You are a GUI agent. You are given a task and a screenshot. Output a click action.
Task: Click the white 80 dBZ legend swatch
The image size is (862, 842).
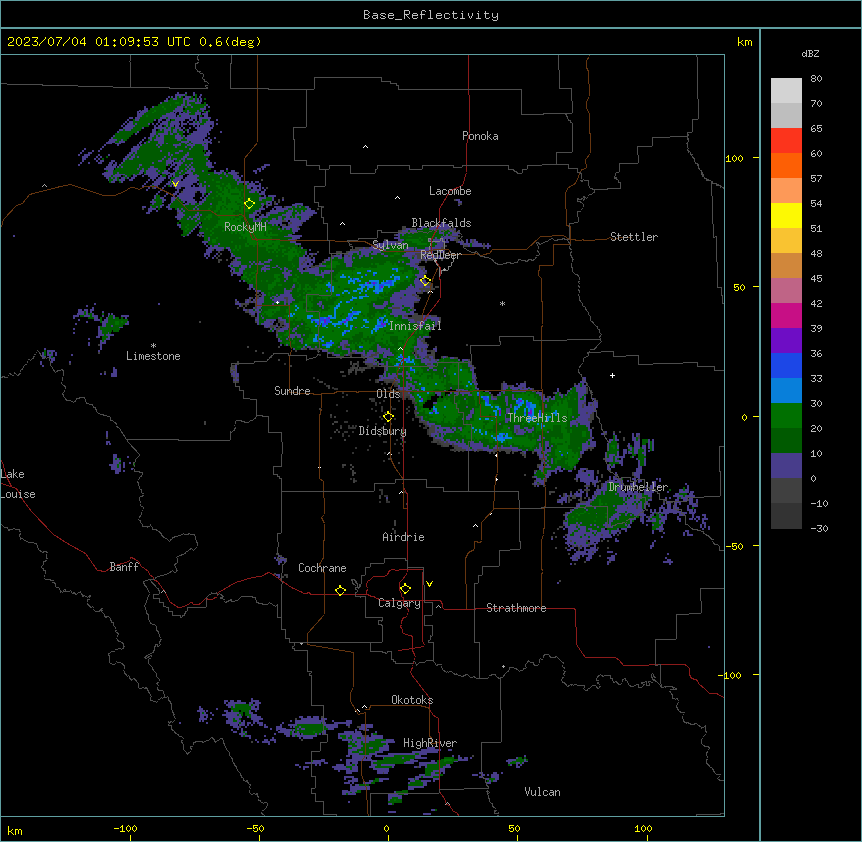click(x=786, y=91)
